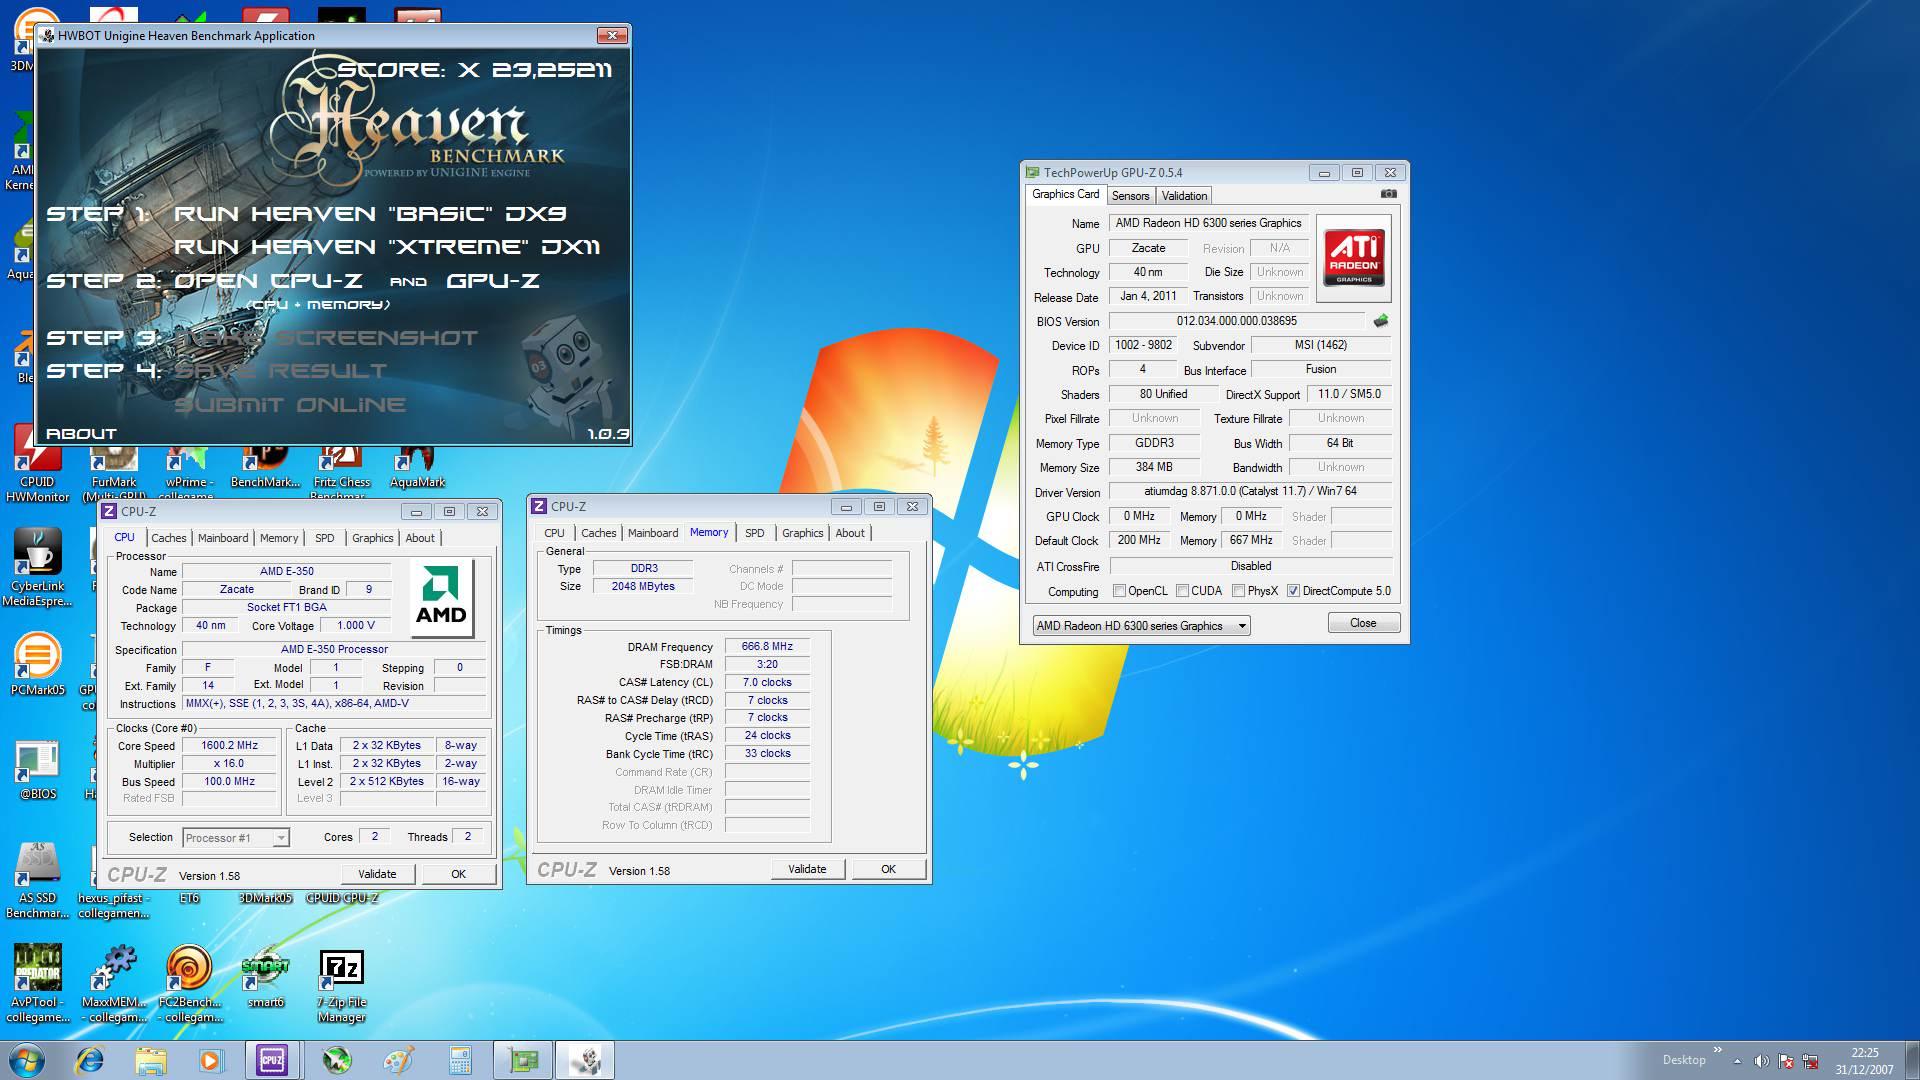Viewport: 1920px width, 1080px height.
Task: Click Validate in the left CPU-Z window
Action: click(x=377, y=874)
